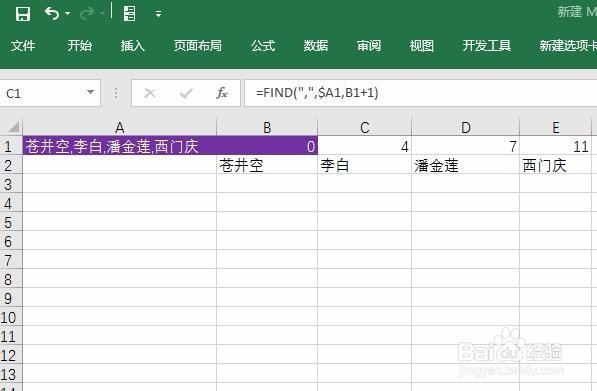Select column E header
This screenshot has width=597, height=391.
coord(555,128)
